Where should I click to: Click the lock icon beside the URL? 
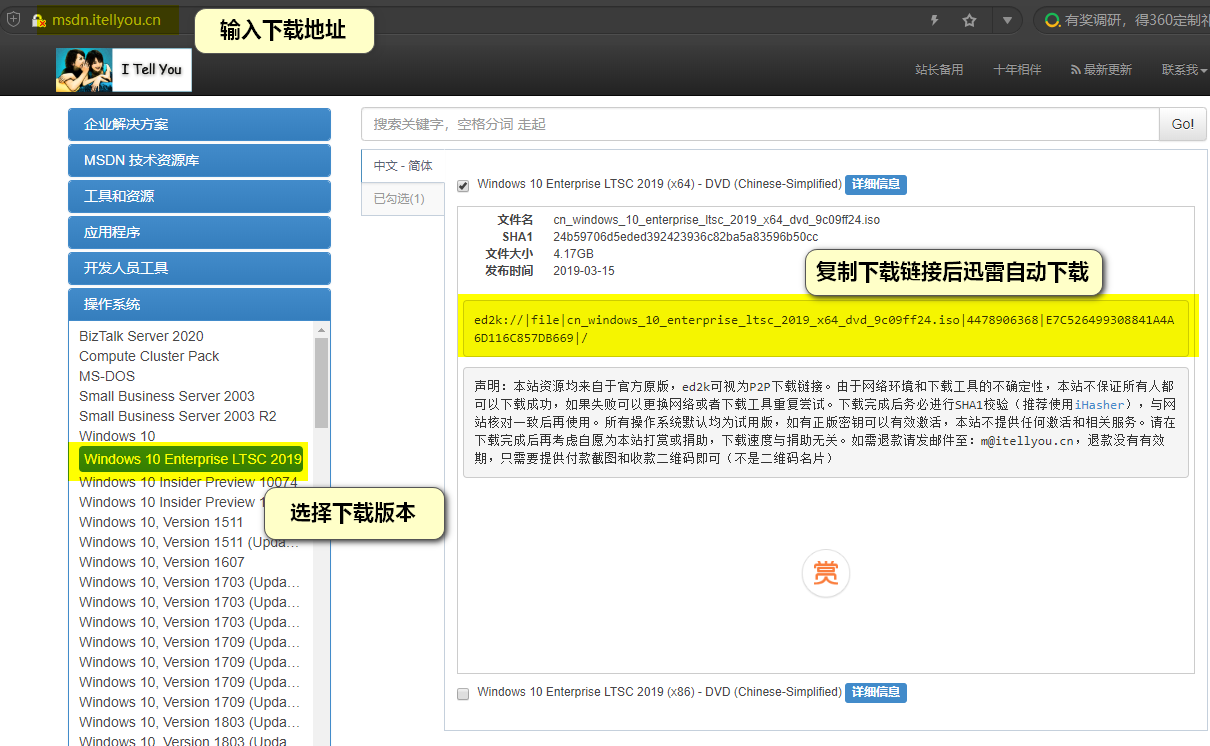pyautogui.click(x=39, y=20)
